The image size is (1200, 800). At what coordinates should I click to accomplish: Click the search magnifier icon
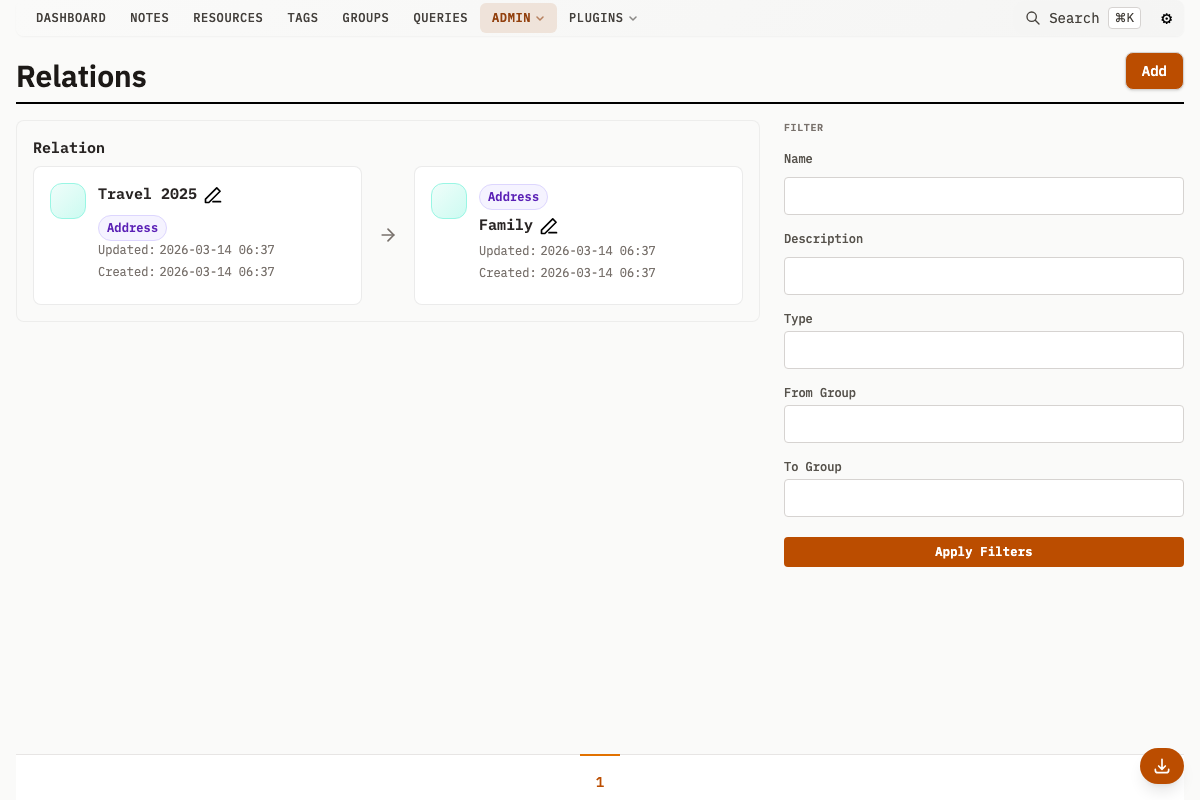[x=1033, y=18]
